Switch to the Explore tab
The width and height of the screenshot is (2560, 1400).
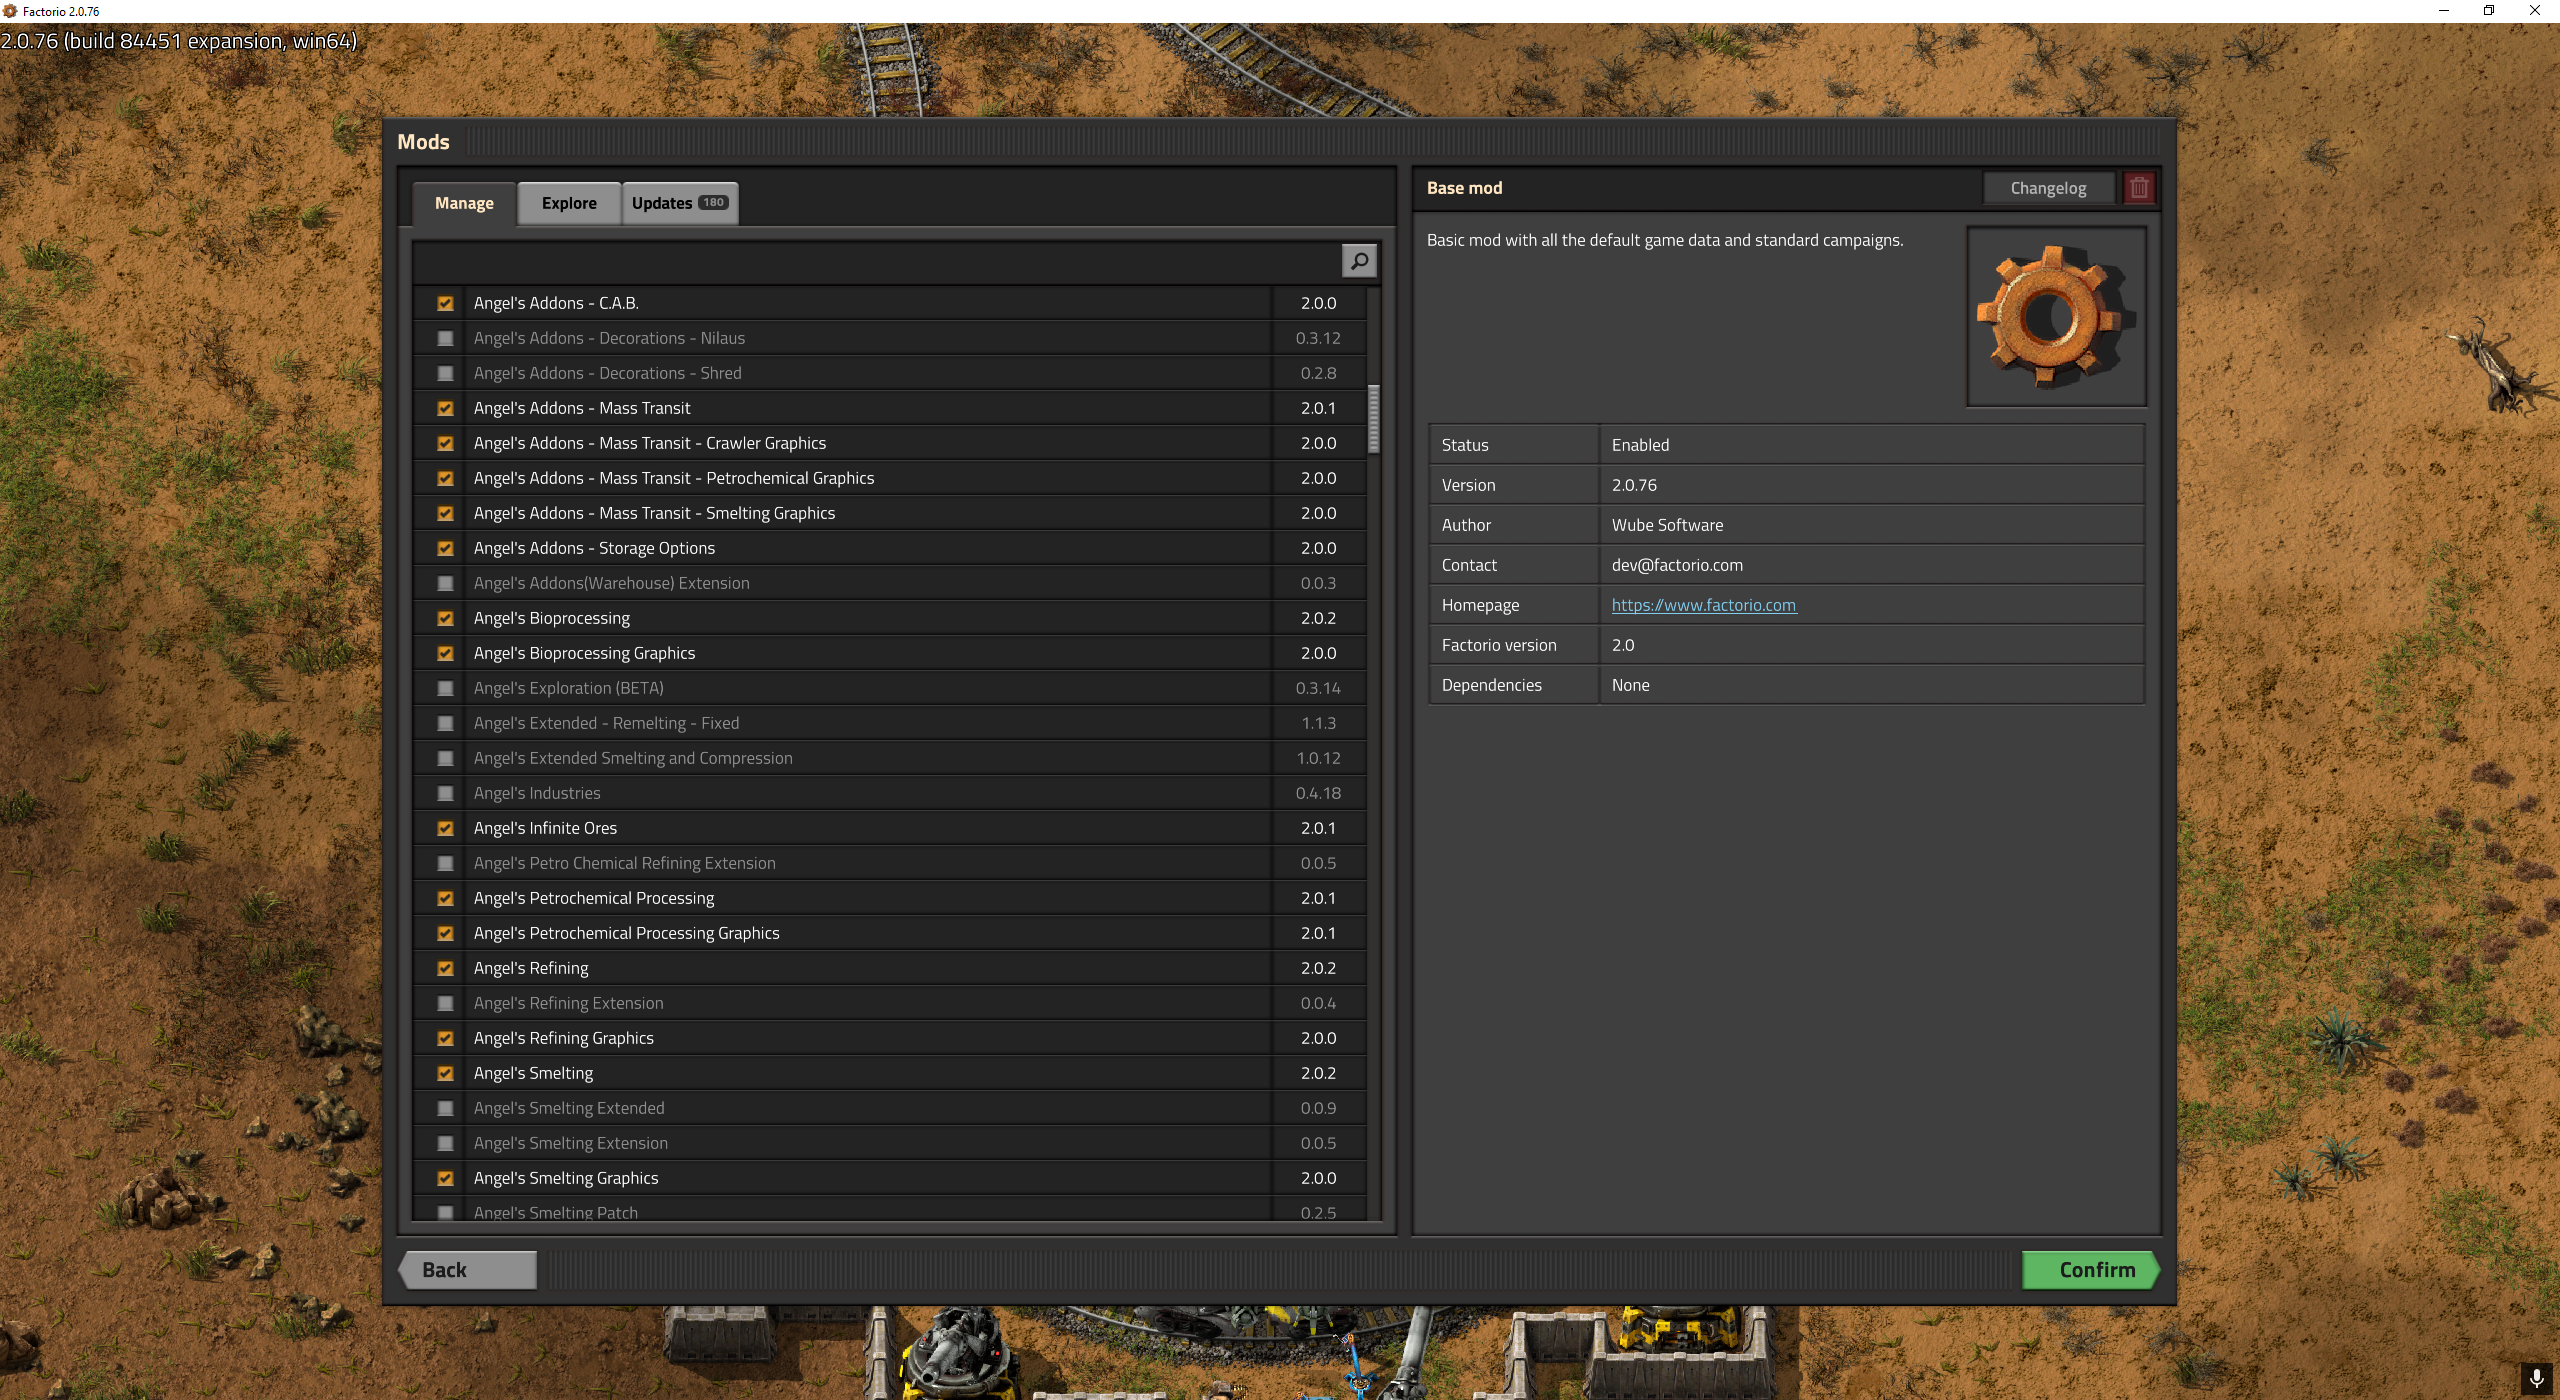tap(569, 203)
